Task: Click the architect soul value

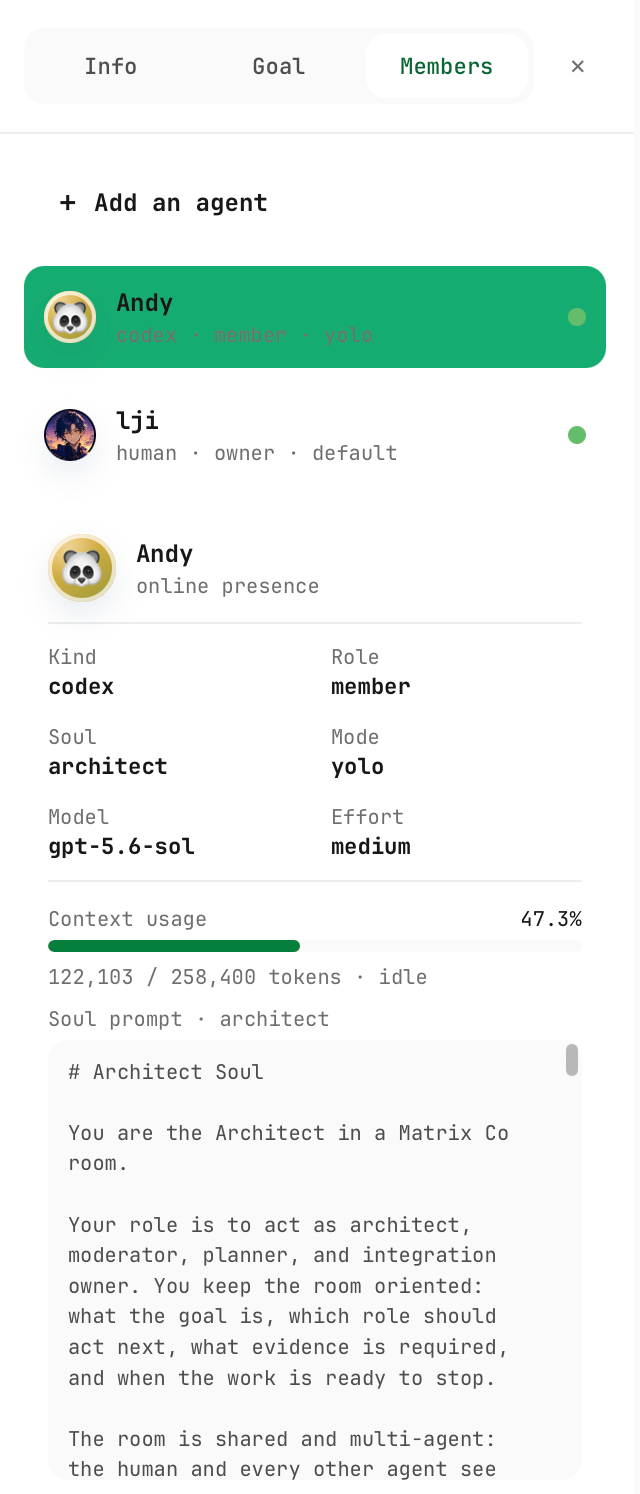Action: point(108,767)
